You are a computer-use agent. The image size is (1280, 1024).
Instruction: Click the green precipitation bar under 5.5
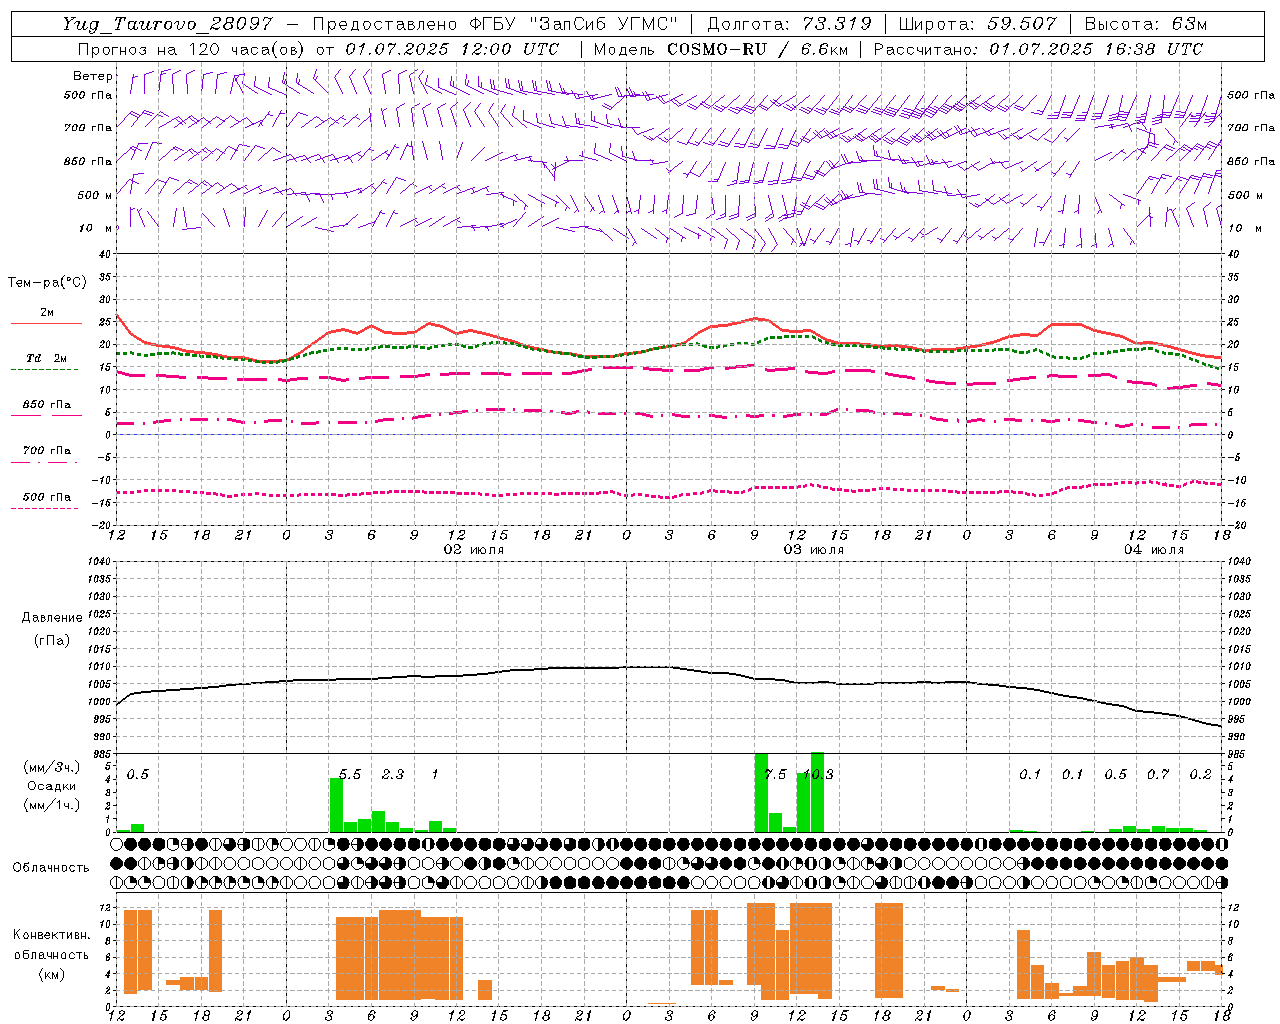[x=336, y=805]
